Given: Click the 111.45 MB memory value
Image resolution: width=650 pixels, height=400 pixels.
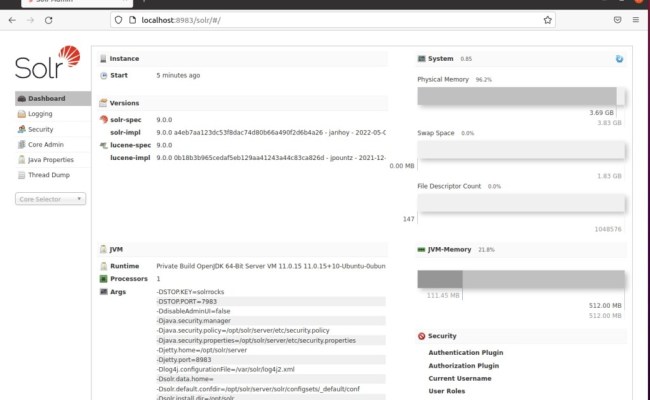Looking at the screenshot, I should (x=443, y=296).
